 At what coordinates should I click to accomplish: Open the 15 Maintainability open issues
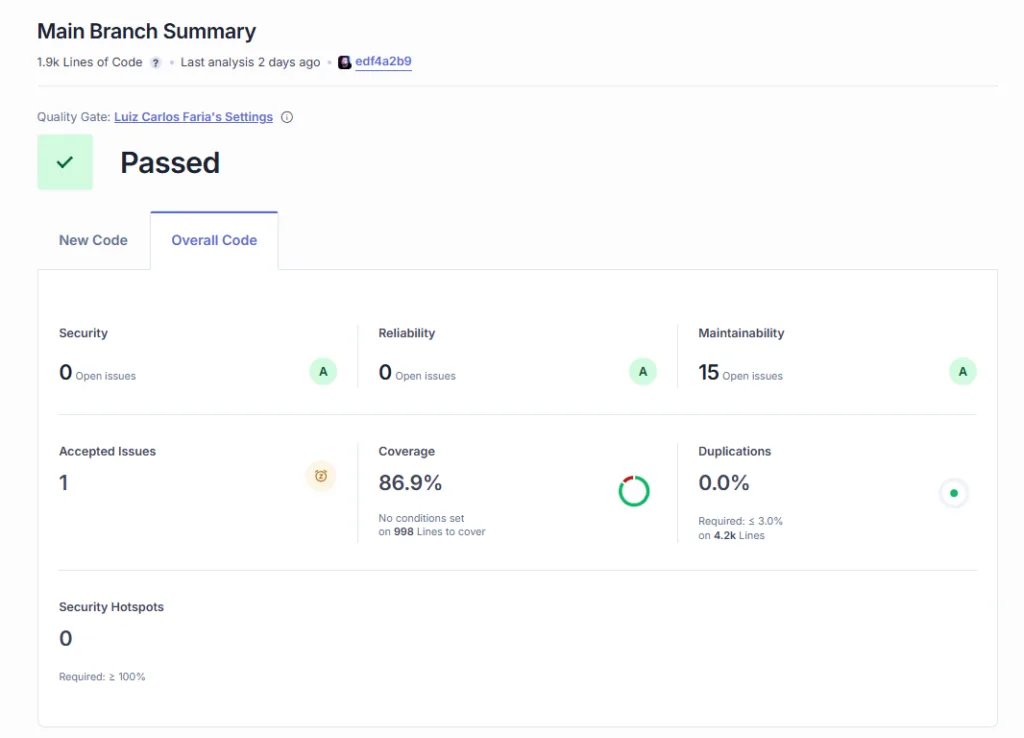click(x=709, y=373)
